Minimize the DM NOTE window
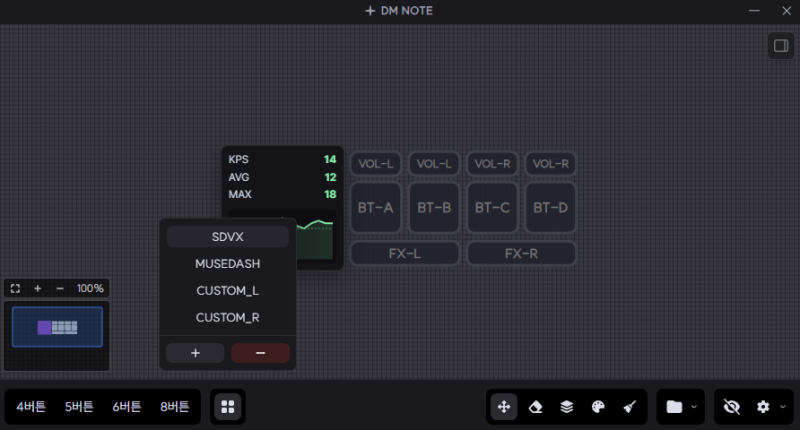The image size is (800, 430). click(x=754, y=11)
